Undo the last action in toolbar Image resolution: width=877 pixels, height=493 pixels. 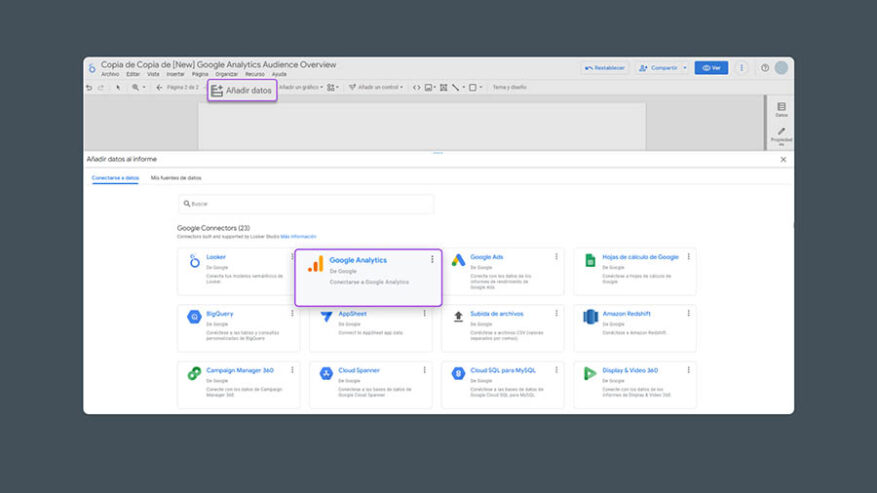coord(89,87)
